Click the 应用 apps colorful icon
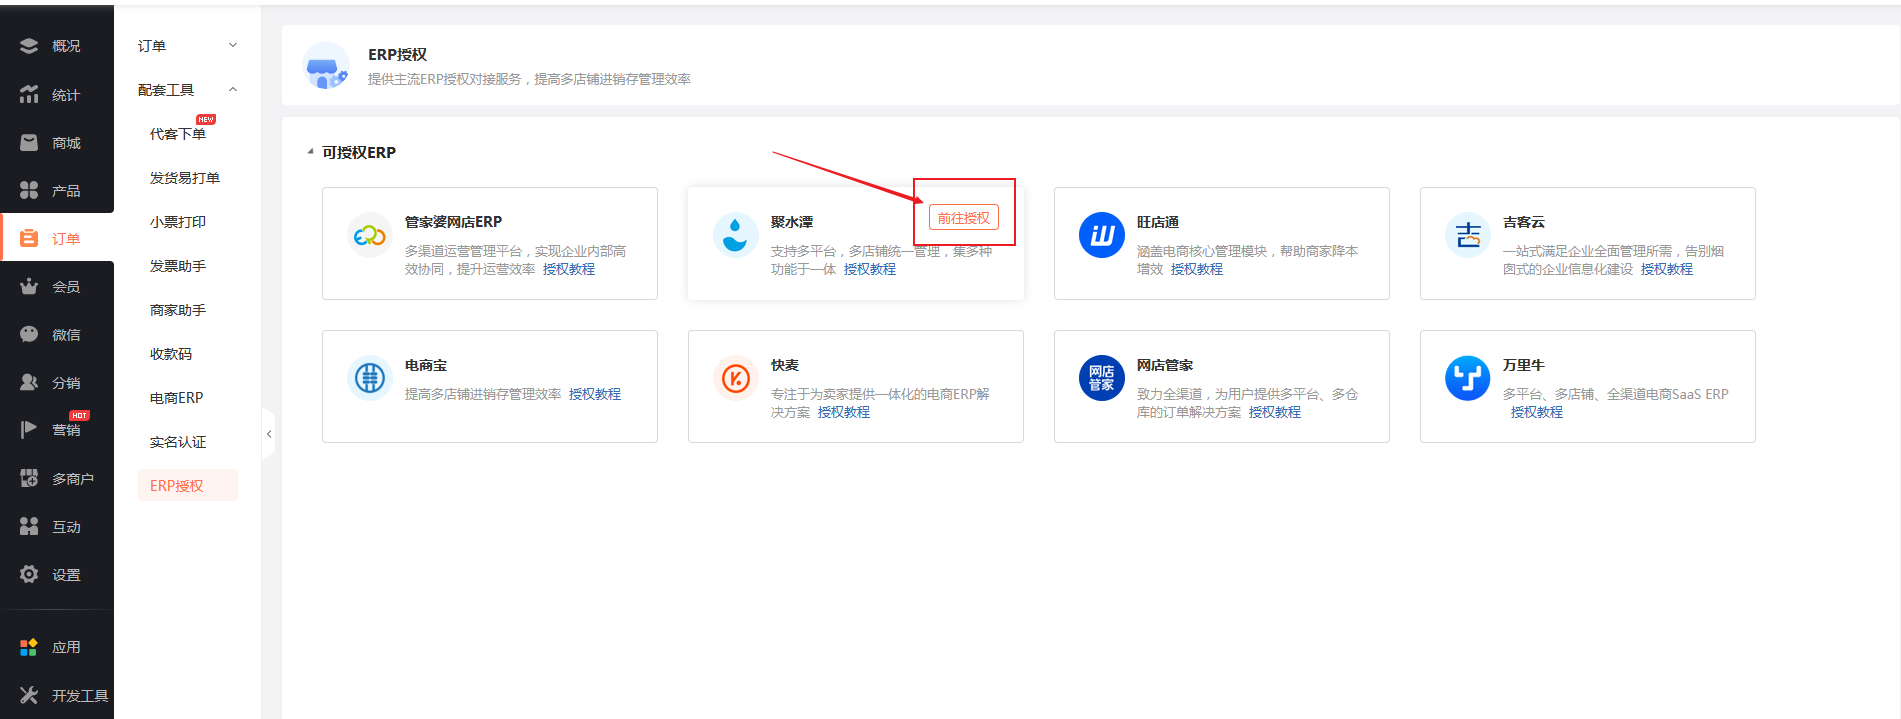Image resolution: width=1901 pixels, height=719 pixels. click(x=29, y=647)
